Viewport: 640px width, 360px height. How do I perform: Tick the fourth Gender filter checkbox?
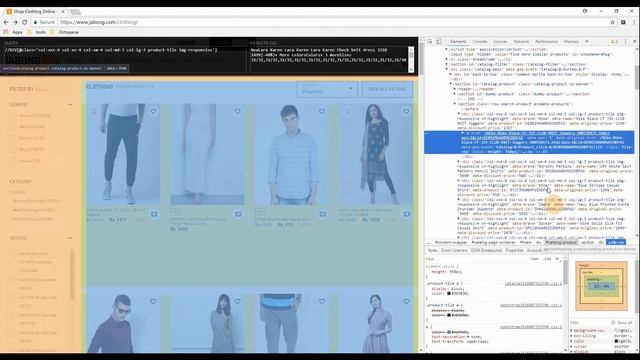point(13,150)
